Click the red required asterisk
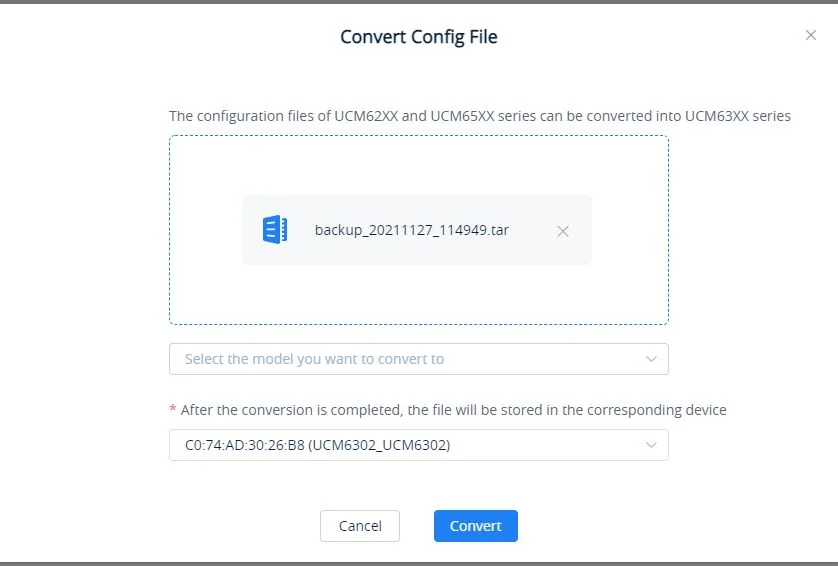Screen dimensions: 838x566 (173, 410)
